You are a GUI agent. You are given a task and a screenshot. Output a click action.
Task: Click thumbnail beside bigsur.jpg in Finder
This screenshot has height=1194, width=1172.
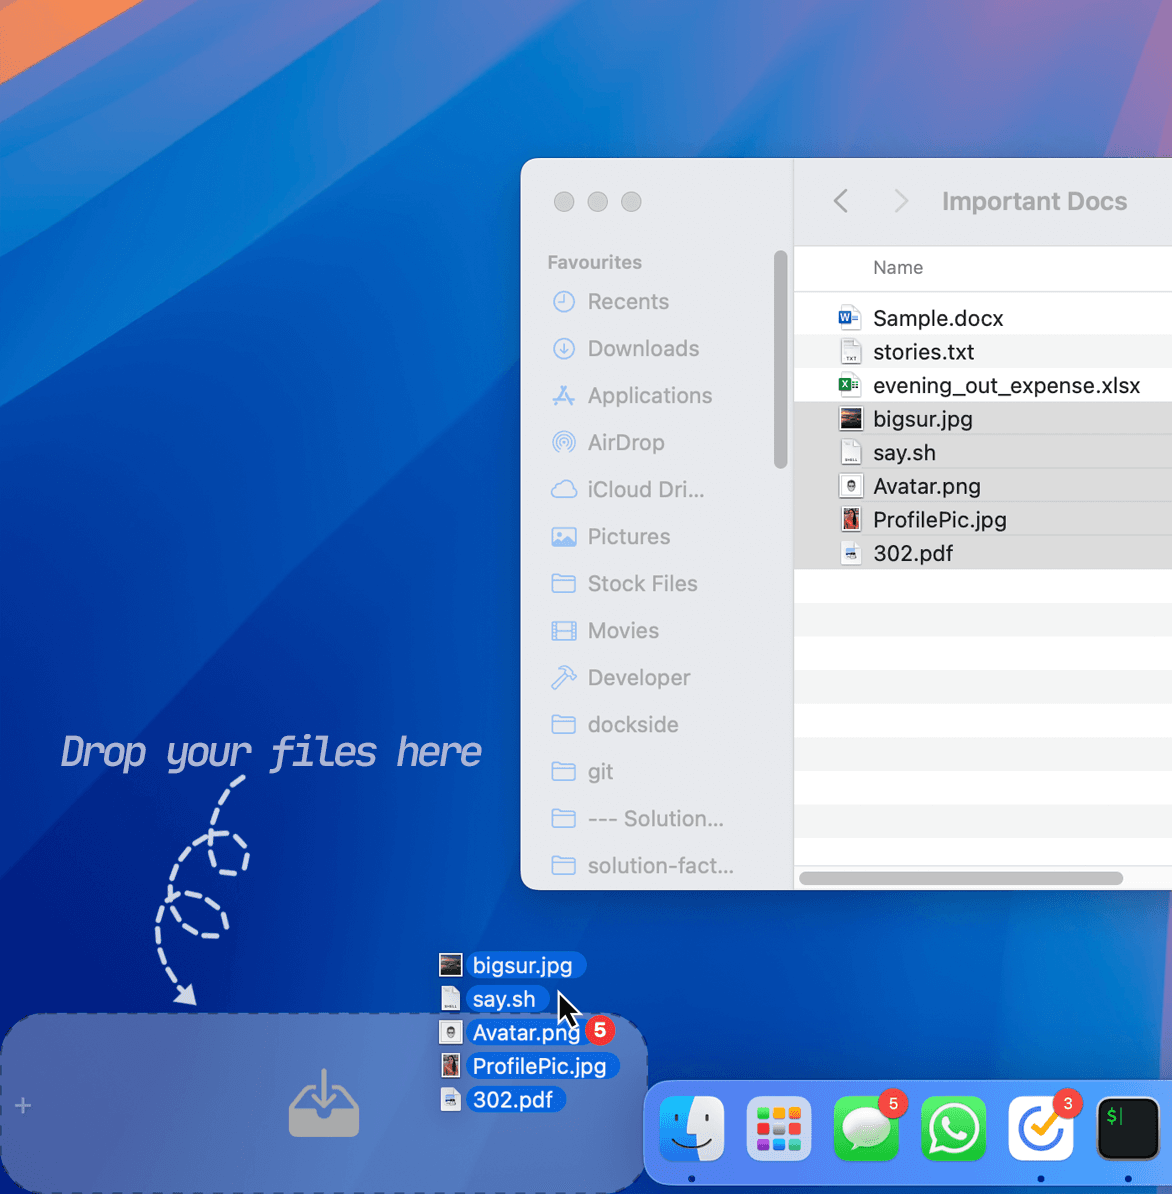point(851,418)
